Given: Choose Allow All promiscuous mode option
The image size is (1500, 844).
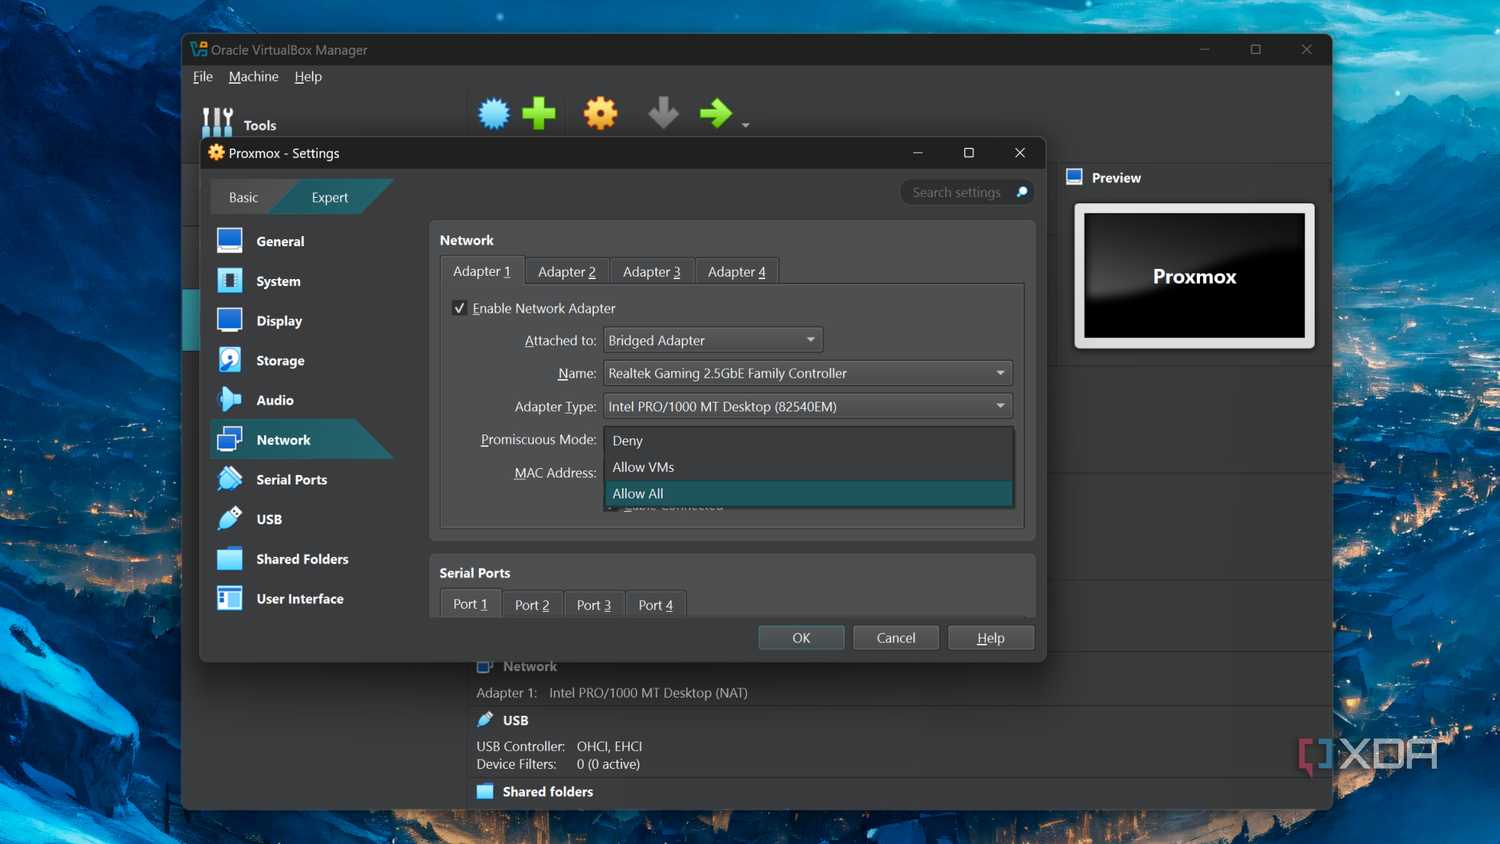Looking at the screenshot, I should (809, 493).
